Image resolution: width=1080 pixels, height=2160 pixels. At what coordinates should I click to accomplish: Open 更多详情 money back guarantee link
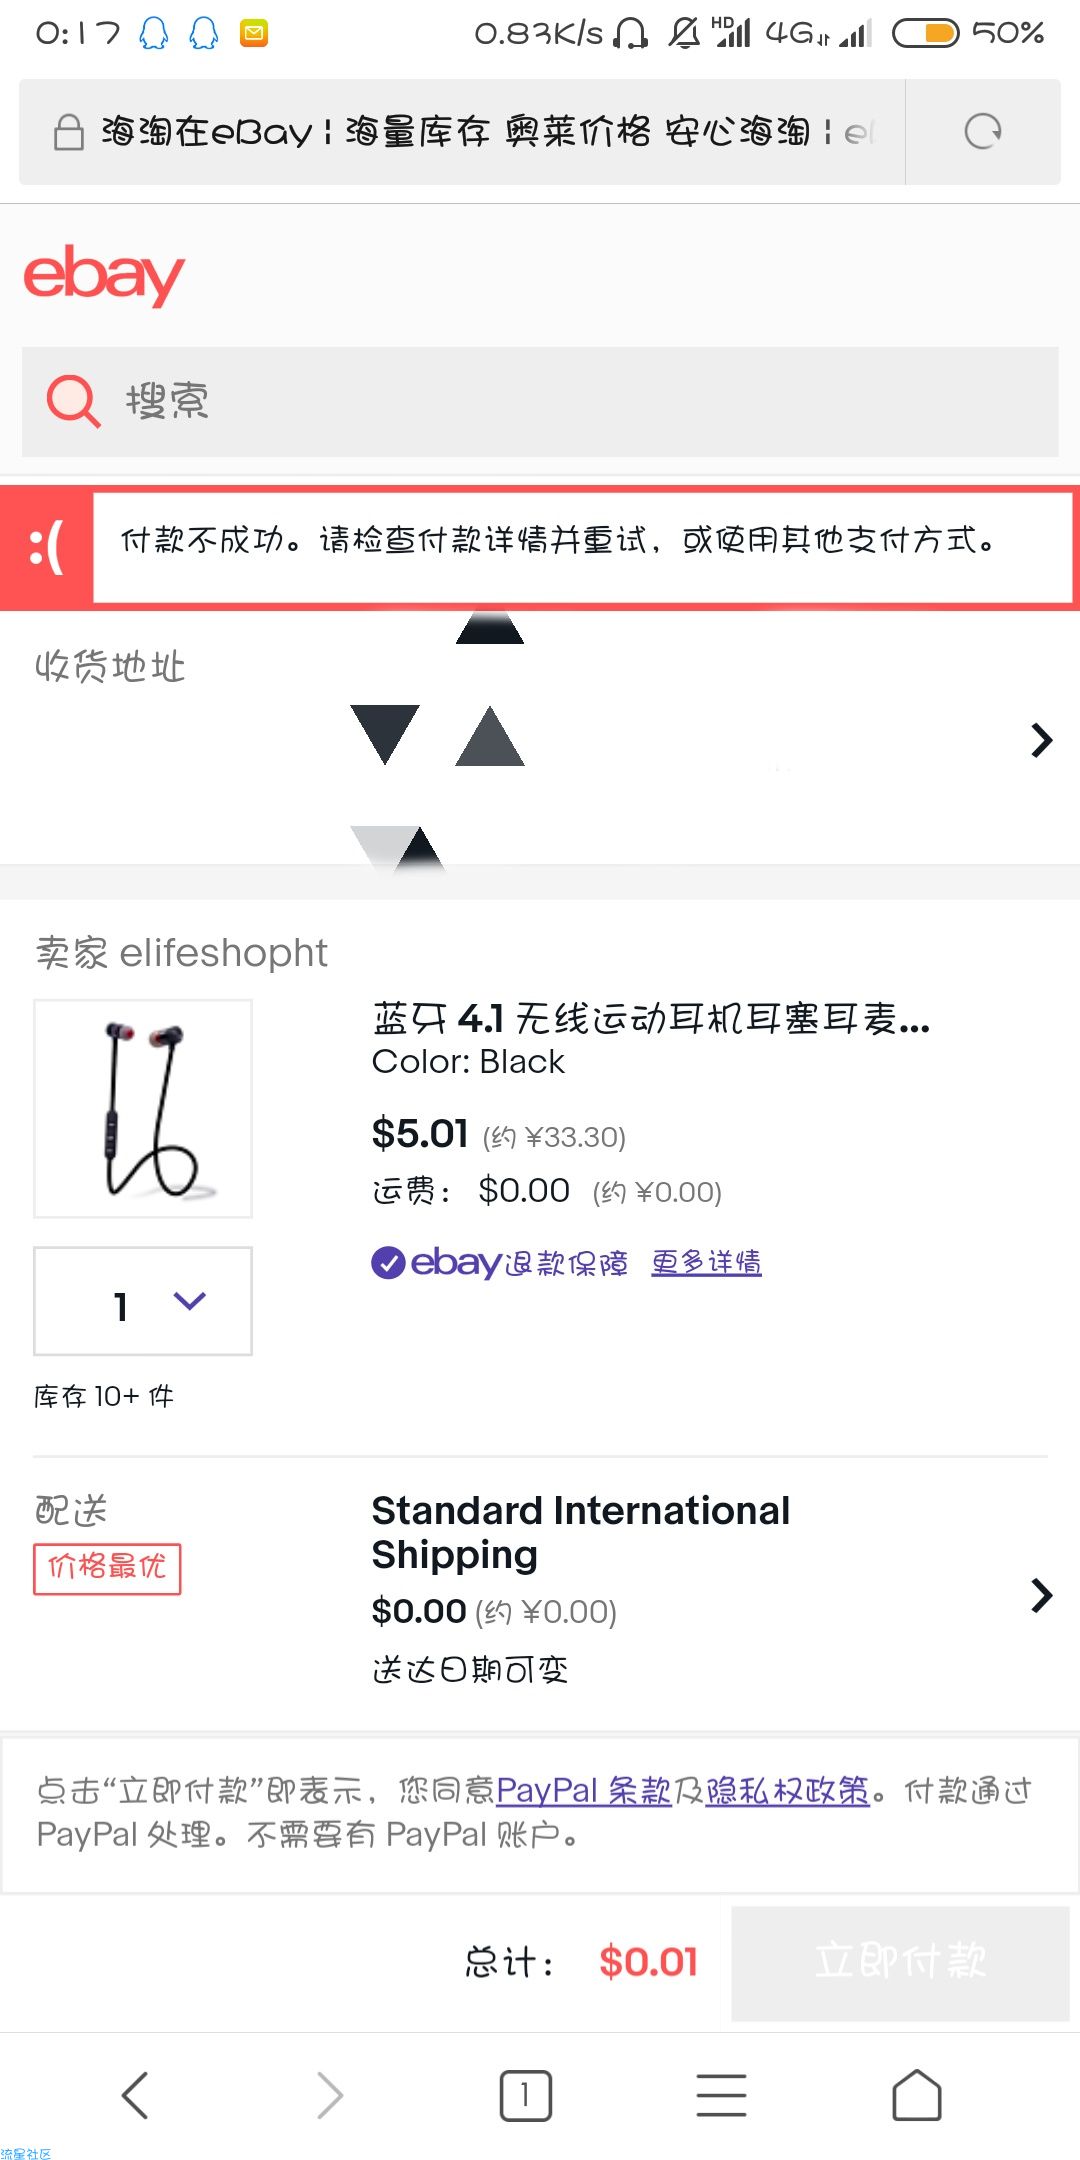(706, 1263)
